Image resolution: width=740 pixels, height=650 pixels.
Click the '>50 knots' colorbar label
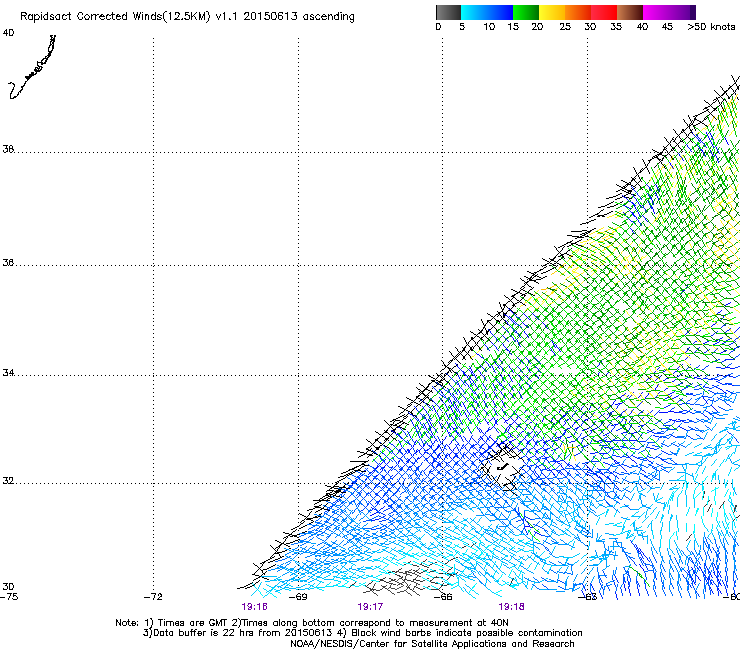click(x=711, y=27)
